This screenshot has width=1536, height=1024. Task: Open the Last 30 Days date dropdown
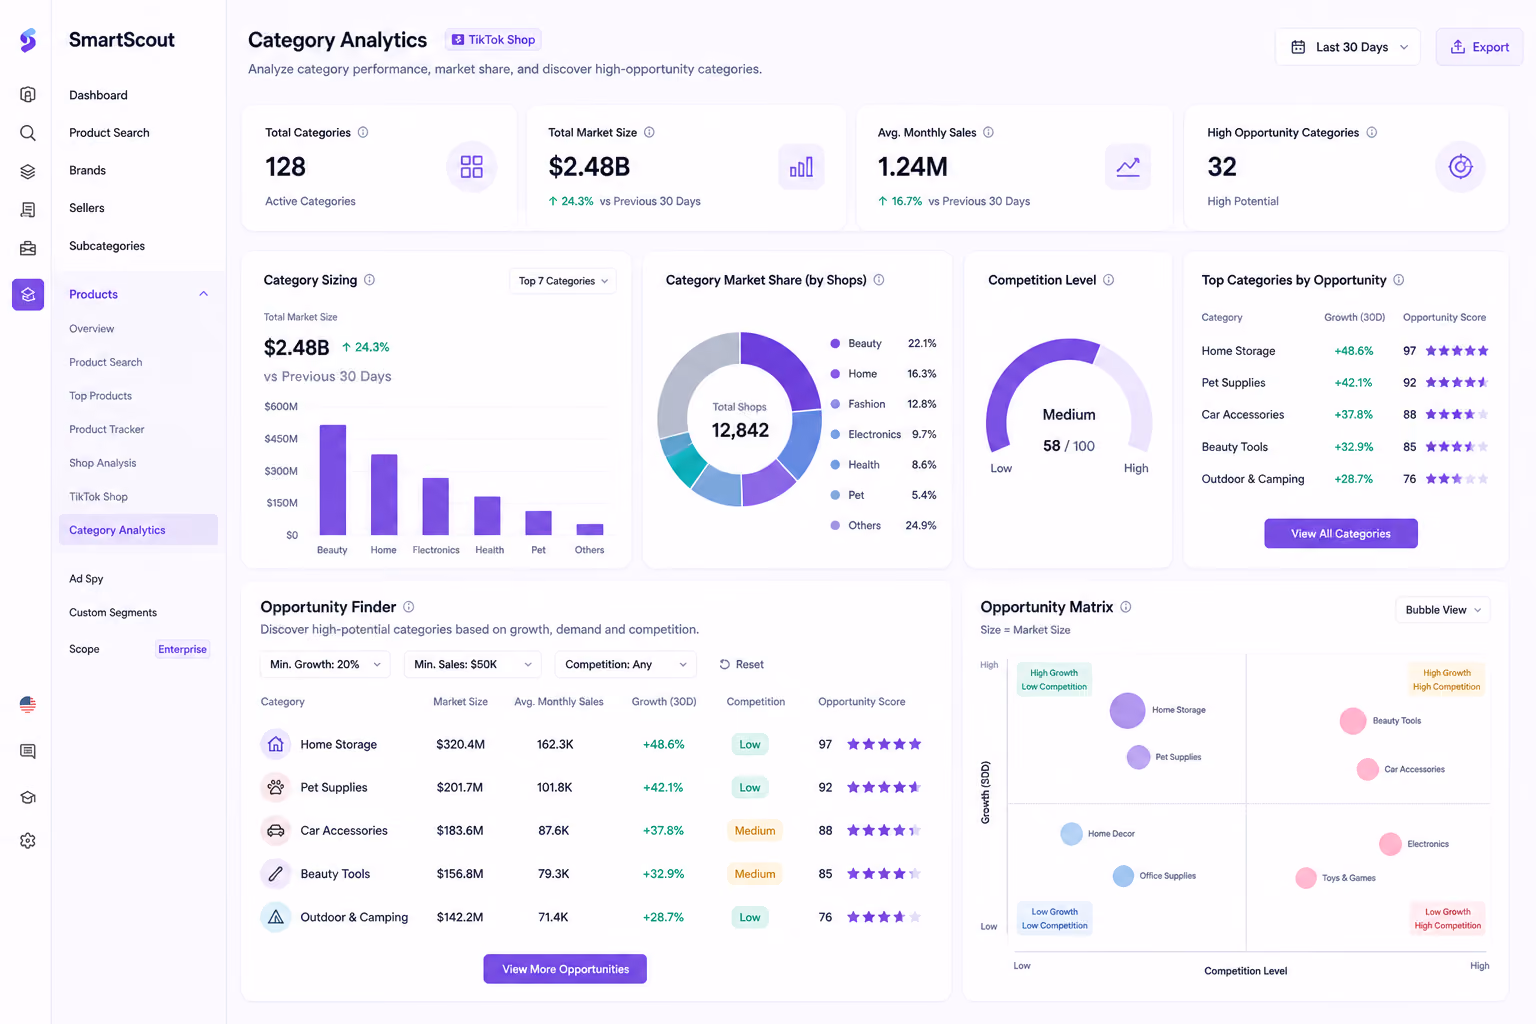click(x=1348, y=47)
